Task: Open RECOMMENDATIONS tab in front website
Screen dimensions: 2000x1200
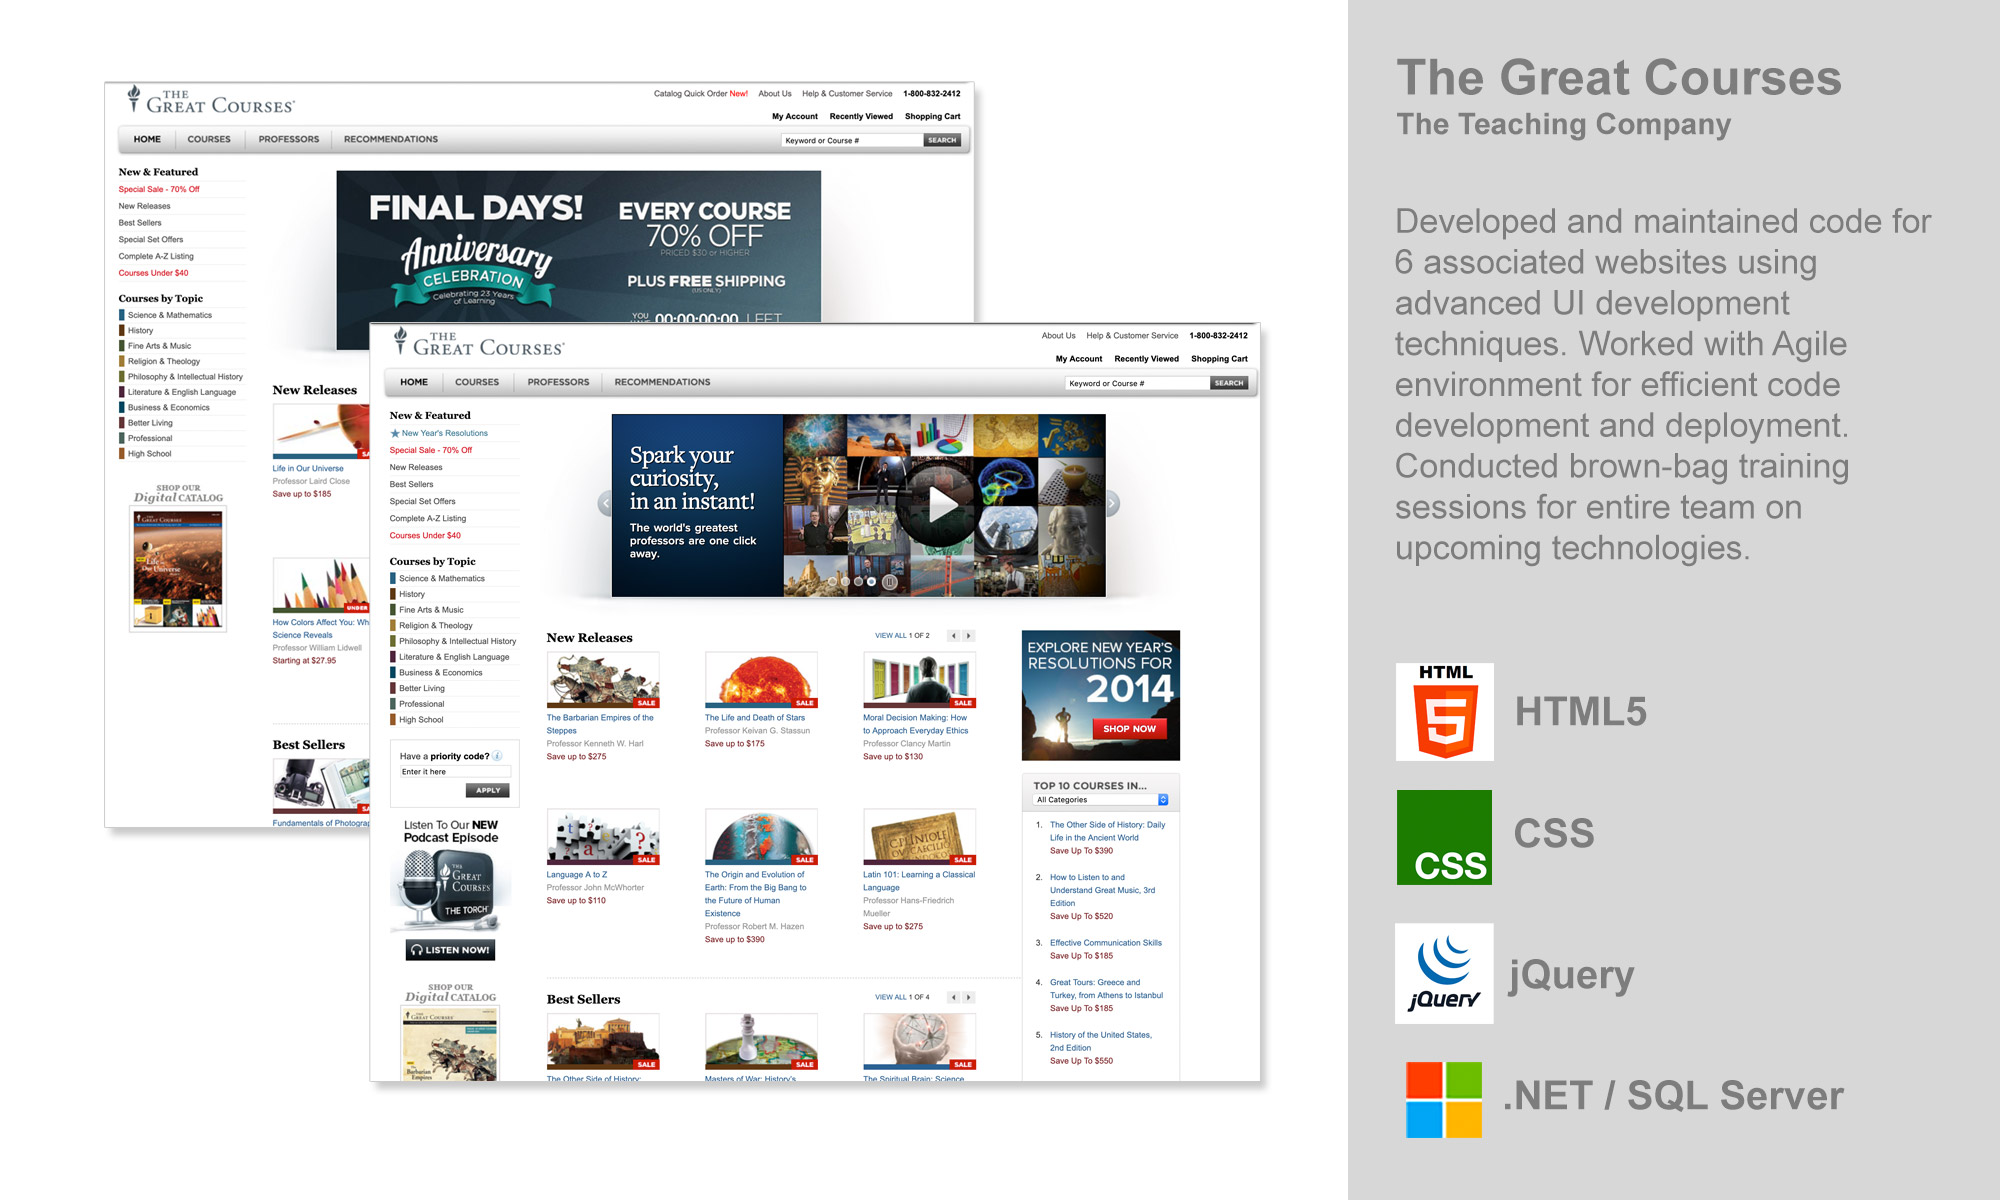Action: click(662, 382)
